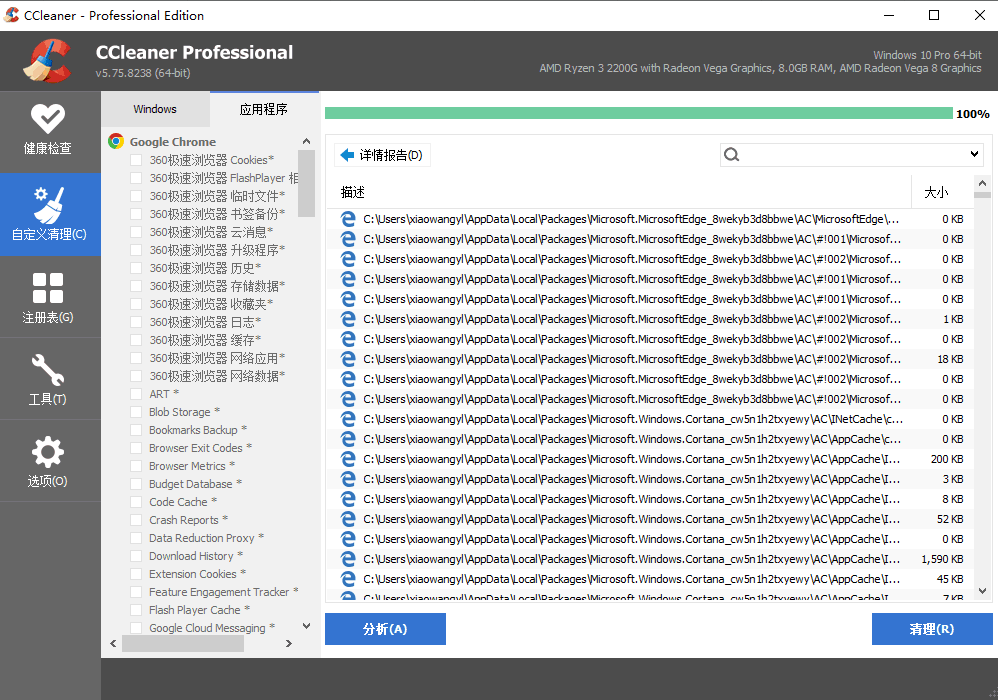
Task: Click the Google Chrome icon in list
Action: point(116,142)
